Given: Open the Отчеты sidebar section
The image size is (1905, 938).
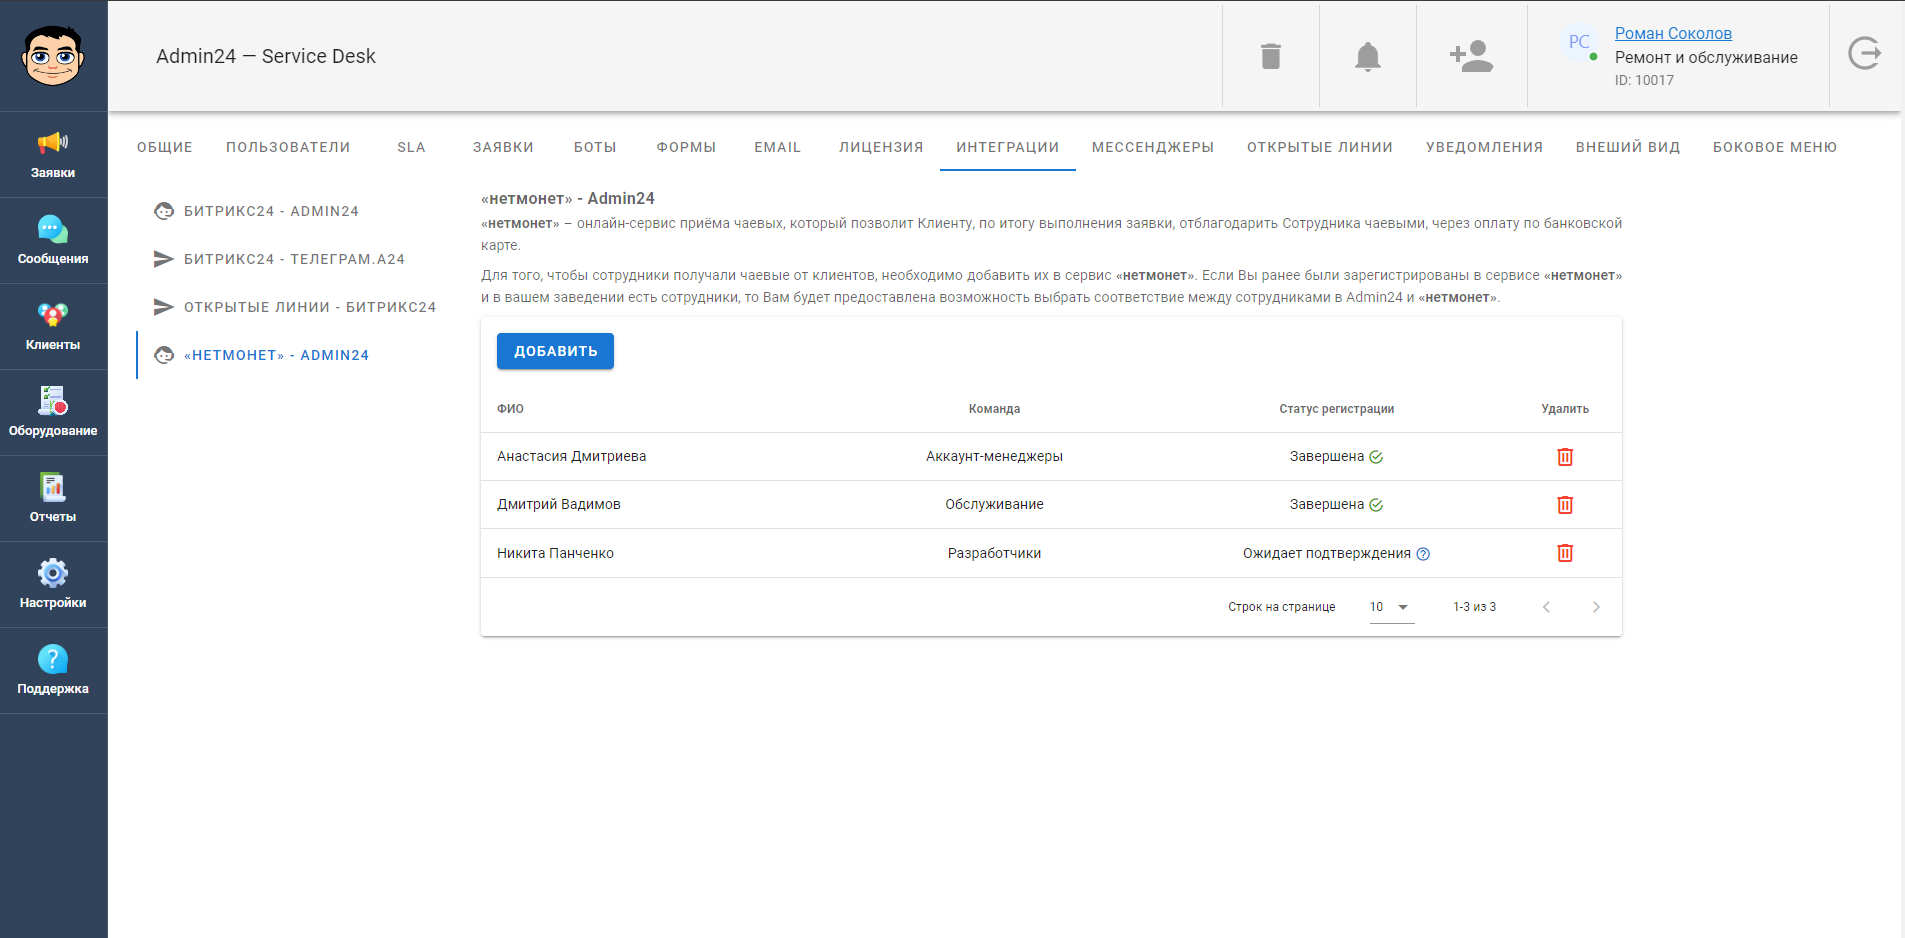Looking at the screenshot, I should pyautogui.click(x=53, y=499).
